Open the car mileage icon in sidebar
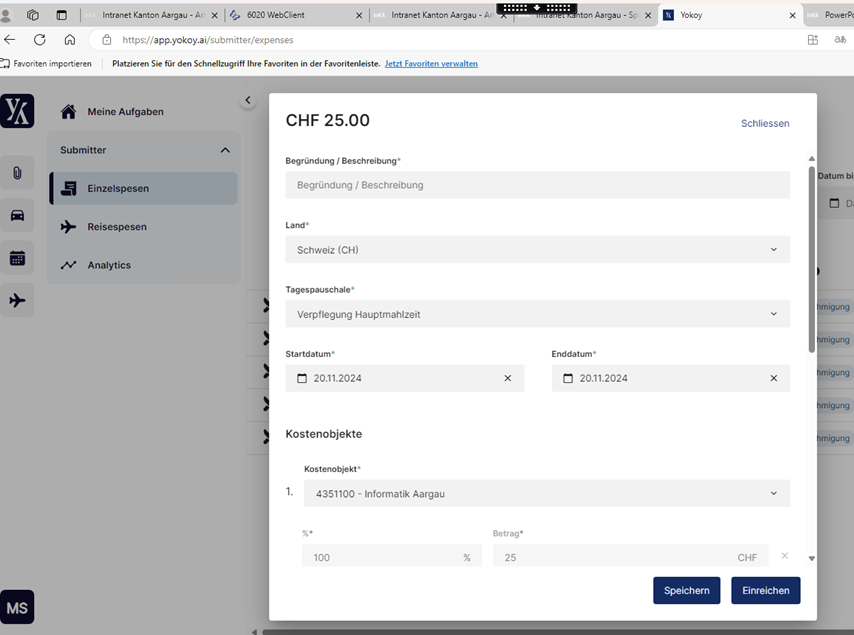The image size is (854, 635). click(x=17, y=215)
